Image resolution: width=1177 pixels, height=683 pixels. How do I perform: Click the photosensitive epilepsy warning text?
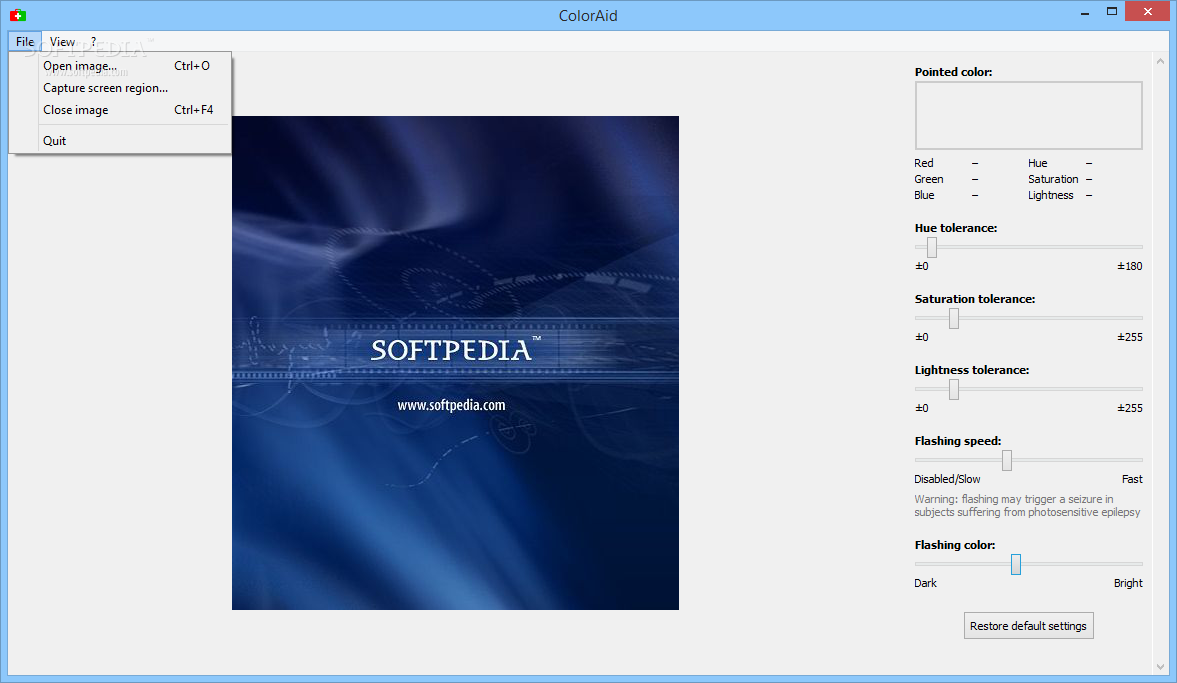tap(1027, 506)
